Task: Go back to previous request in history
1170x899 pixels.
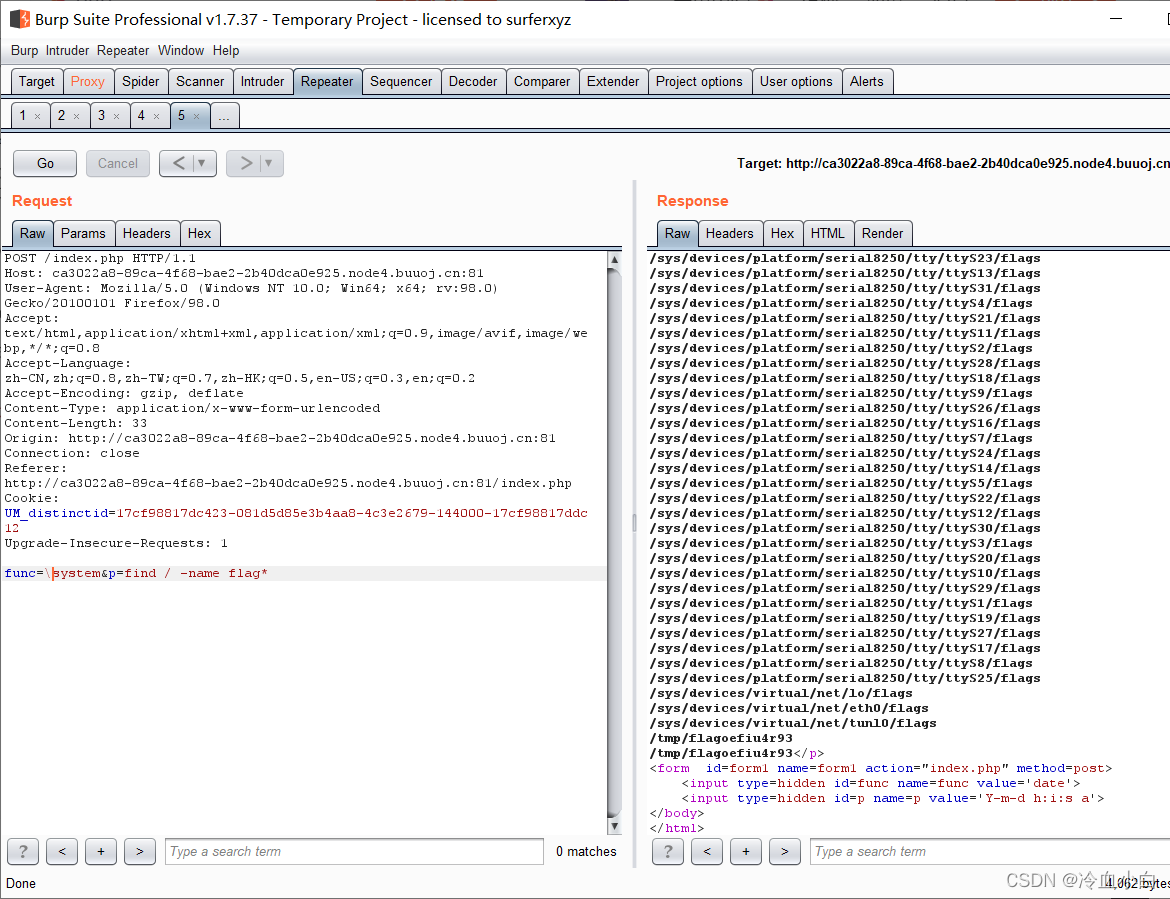Action: coord(178,163)
